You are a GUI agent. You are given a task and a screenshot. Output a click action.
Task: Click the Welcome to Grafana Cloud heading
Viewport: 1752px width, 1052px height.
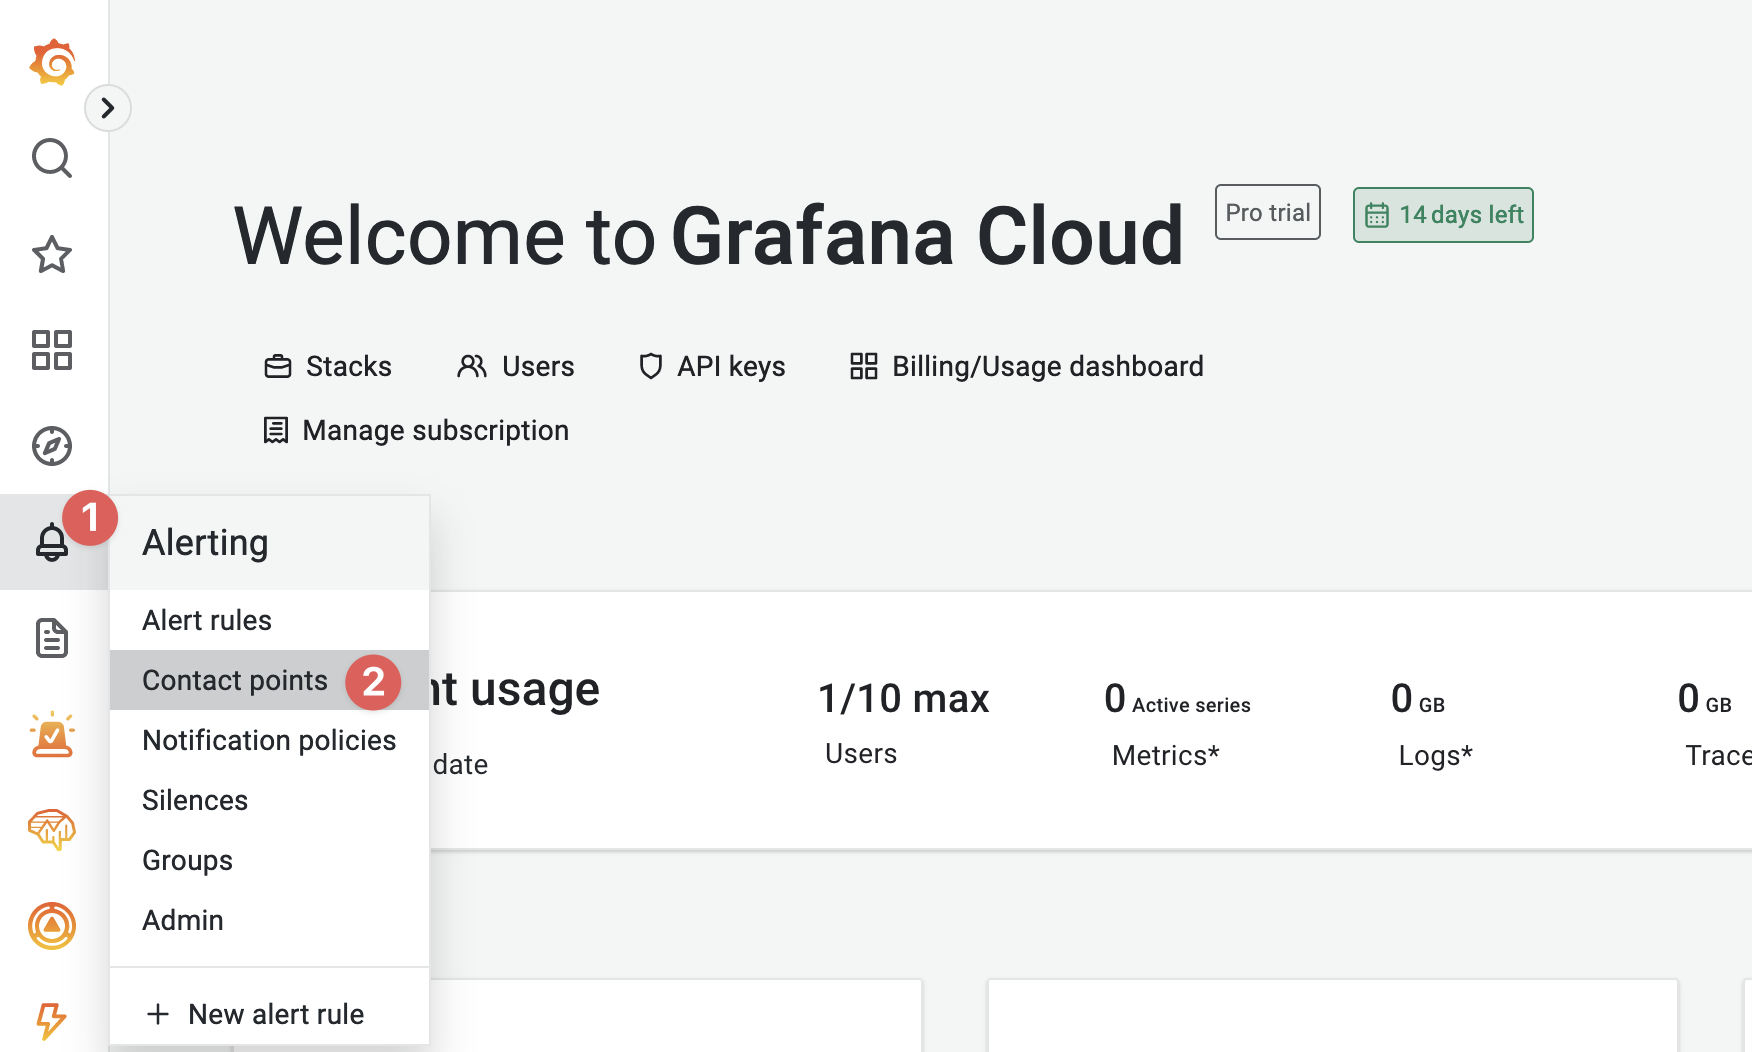point(709,236)
